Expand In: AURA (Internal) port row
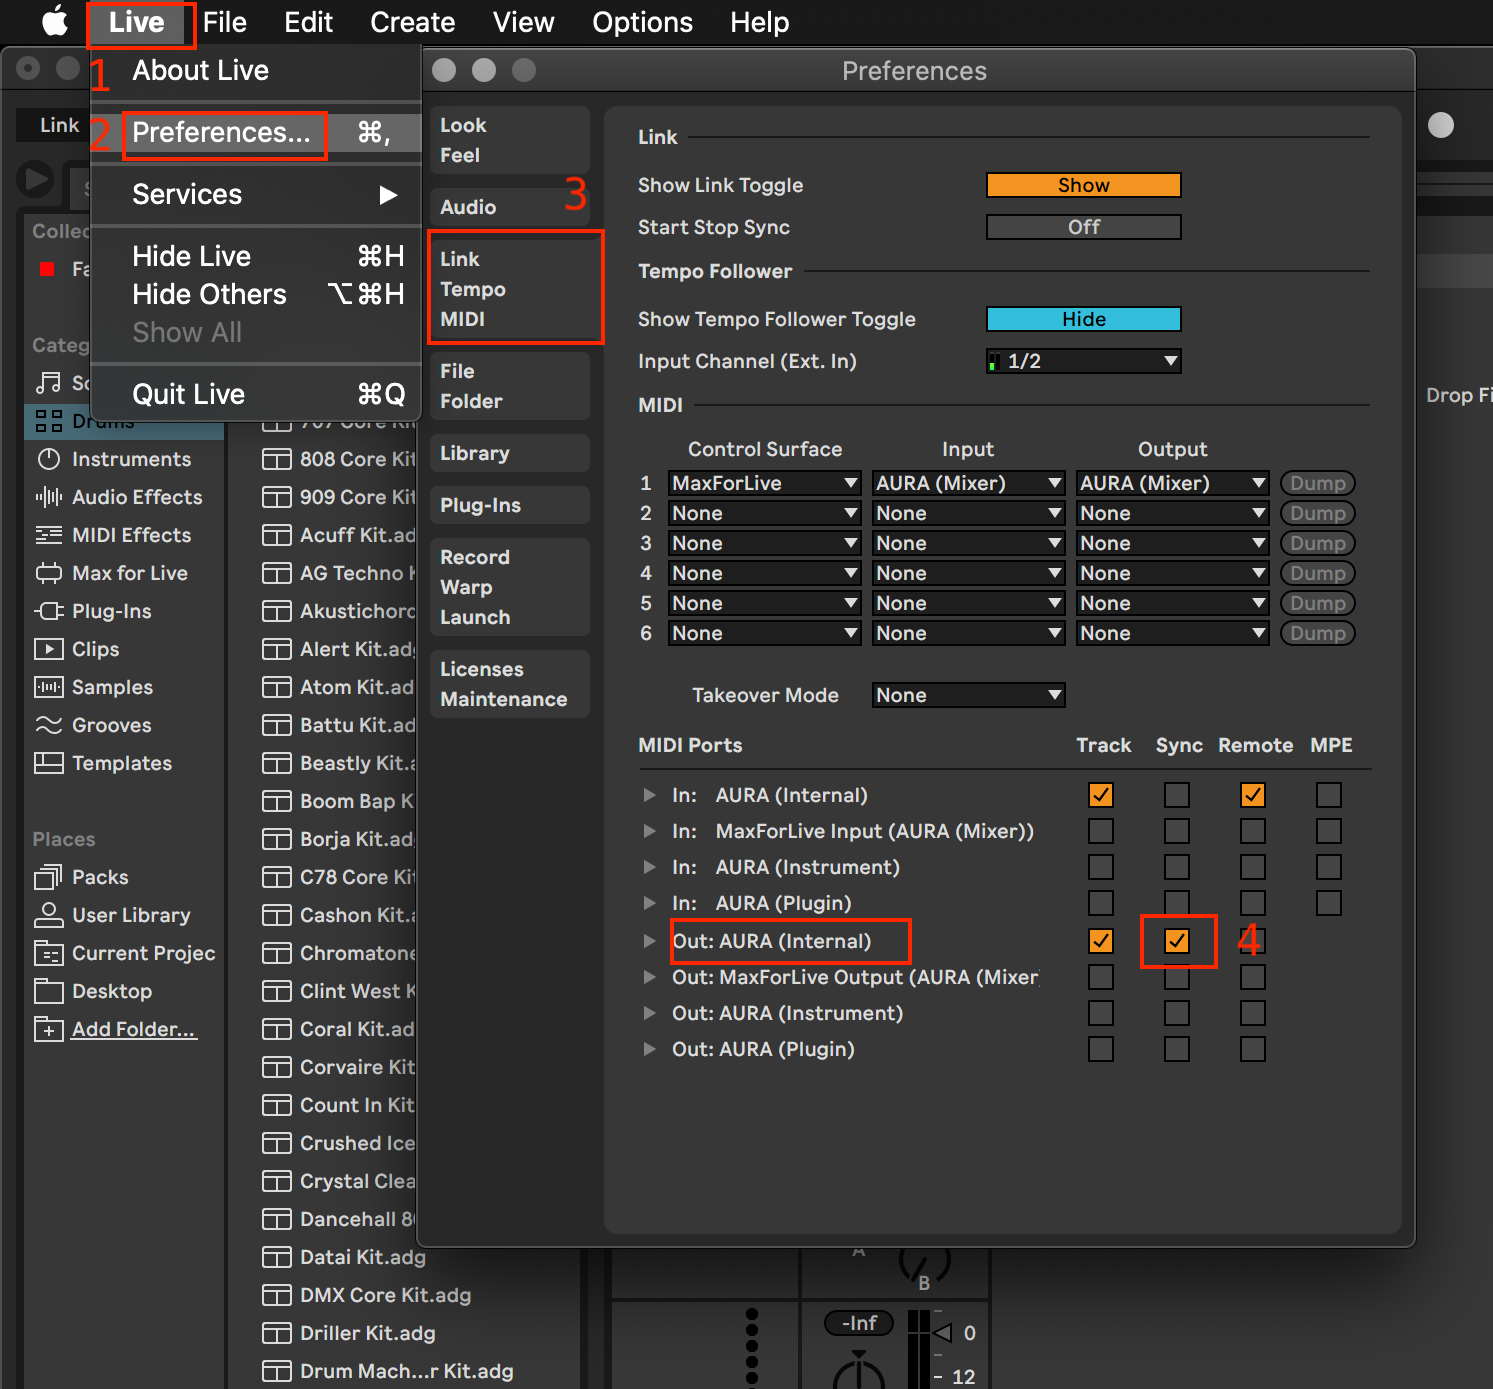The width and height of the screenshot is (1493, 1389). coord(650,795)
